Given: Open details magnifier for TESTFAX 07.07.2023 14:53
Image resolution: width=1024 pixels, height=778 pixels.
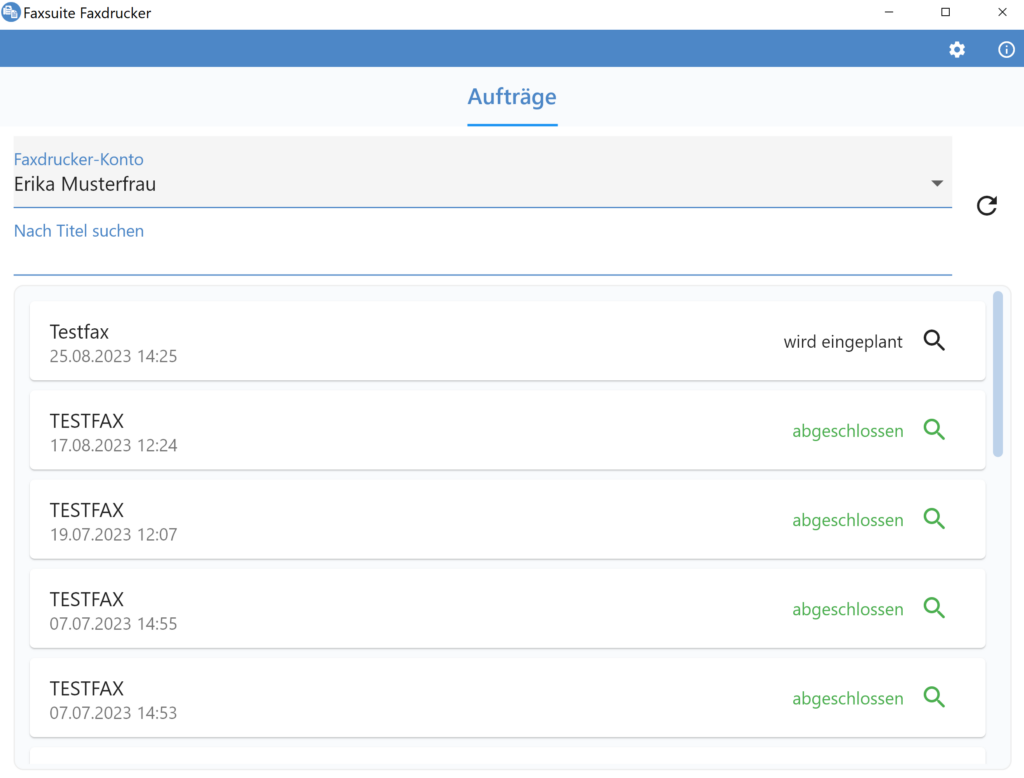Looking at the screenshot, I should point(934,697).
